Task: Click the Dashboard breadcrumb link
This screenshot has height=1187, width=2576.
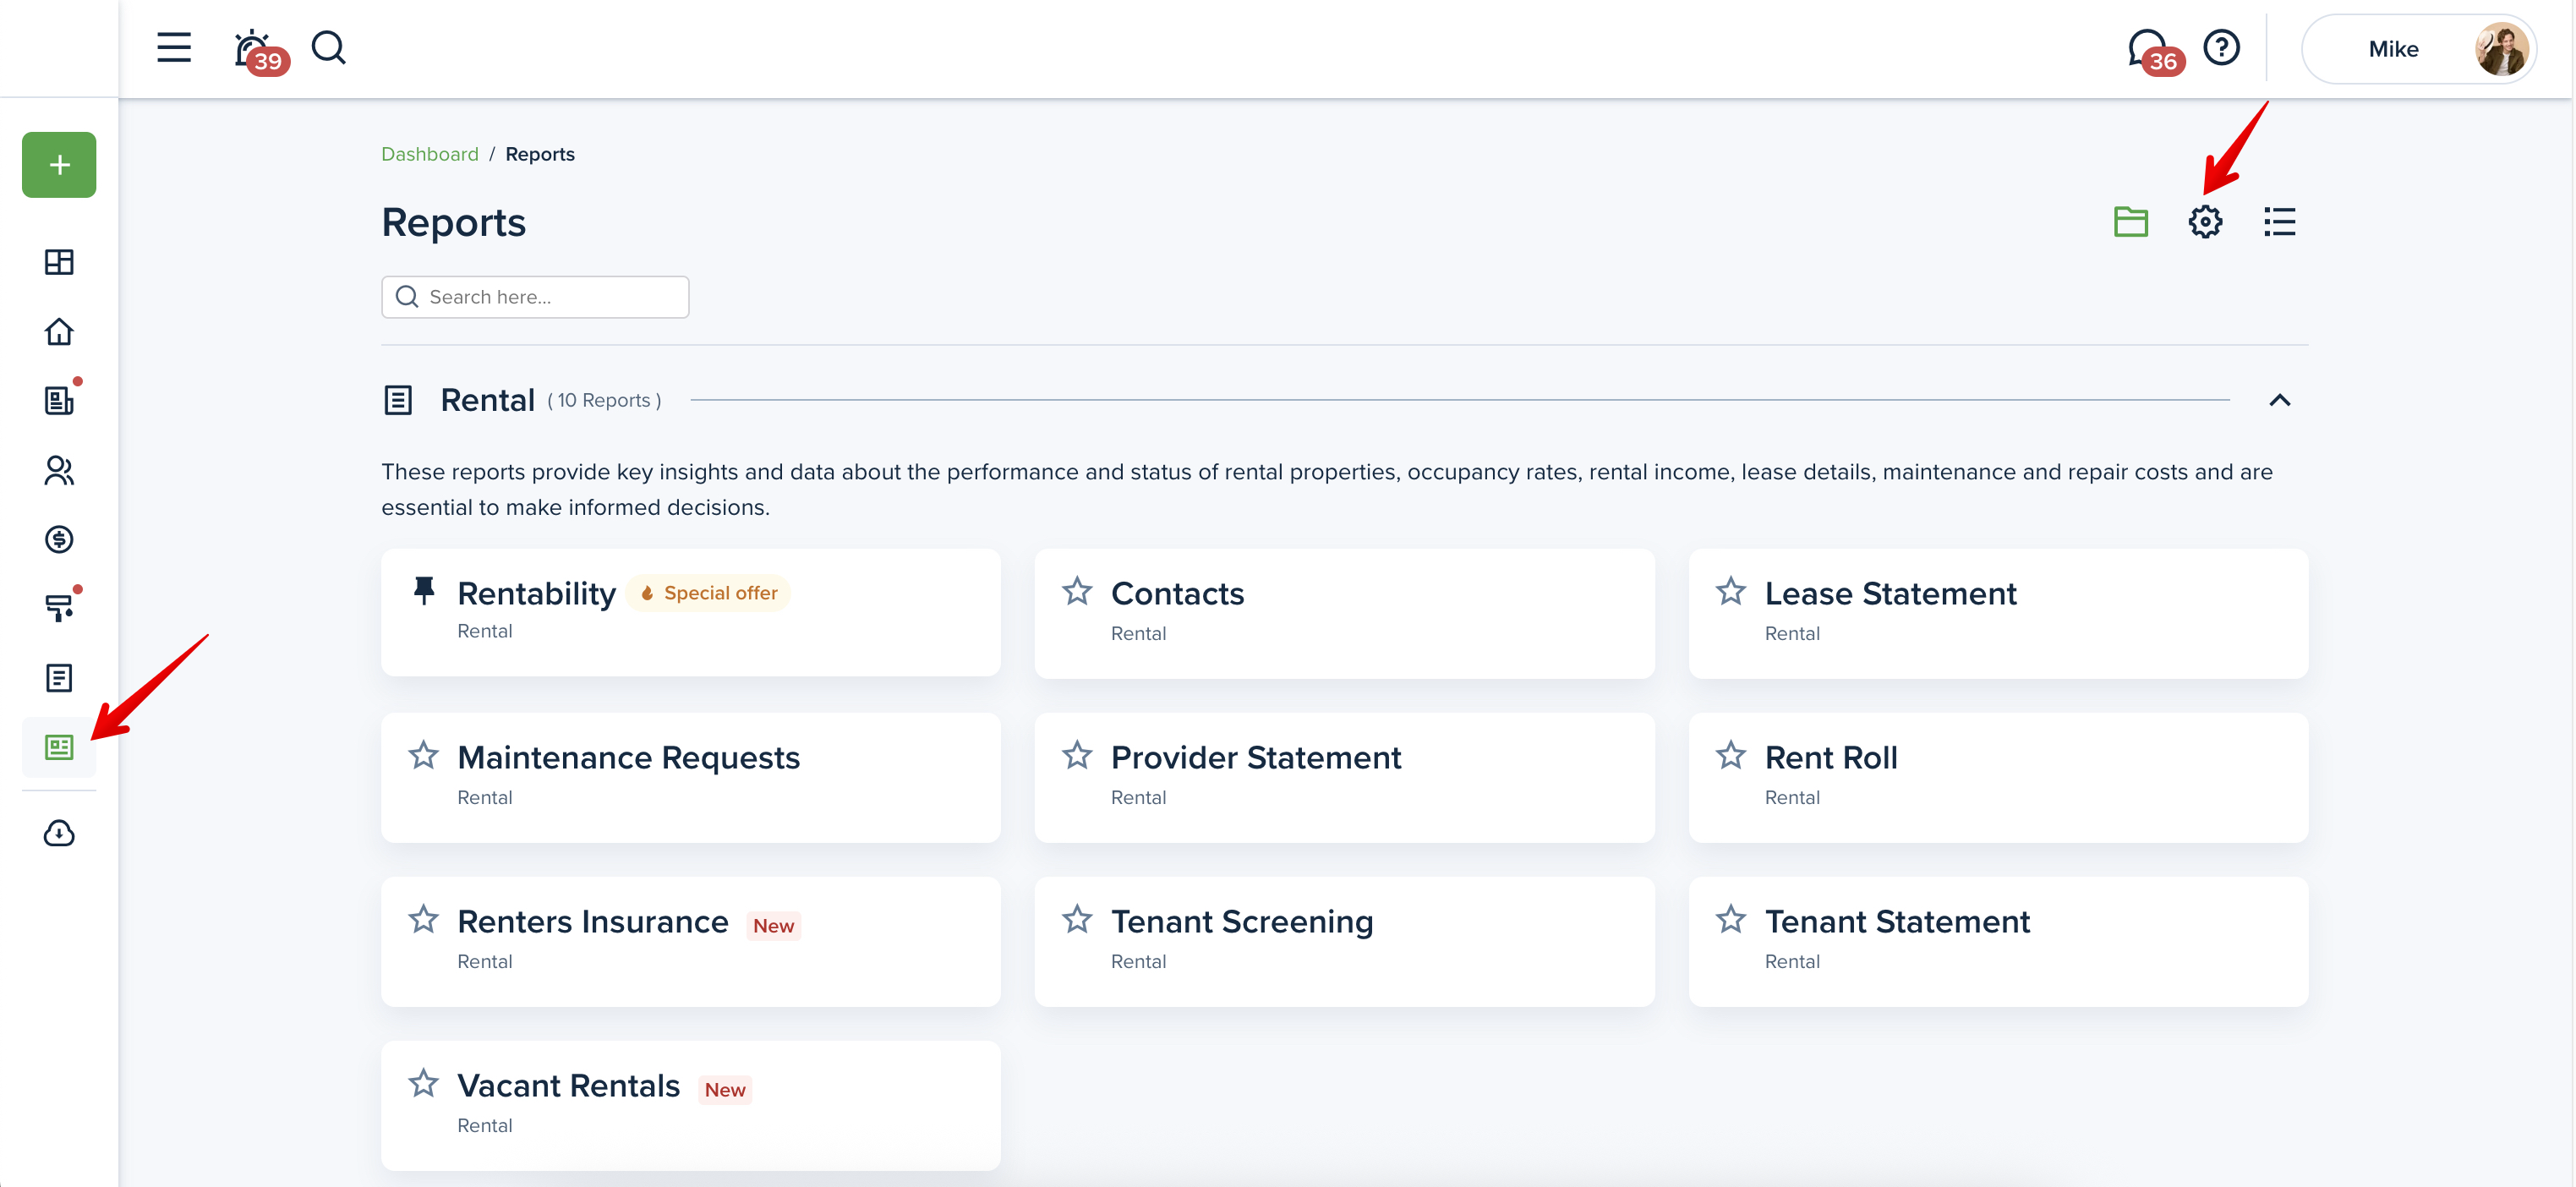Action: click(x=429, y=154)
